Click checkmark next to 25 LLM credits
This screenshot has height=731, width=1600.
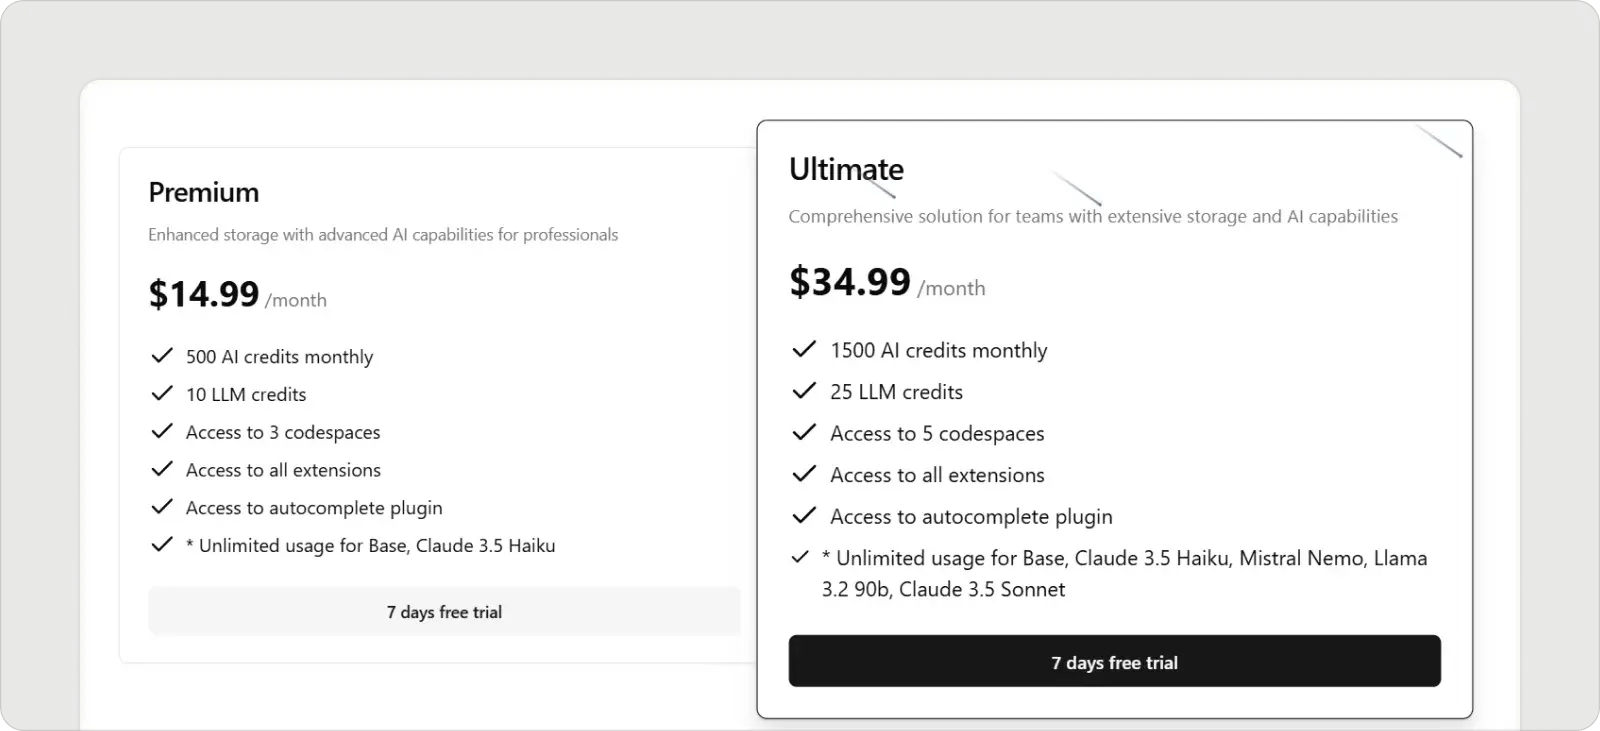tap(804, 391)
